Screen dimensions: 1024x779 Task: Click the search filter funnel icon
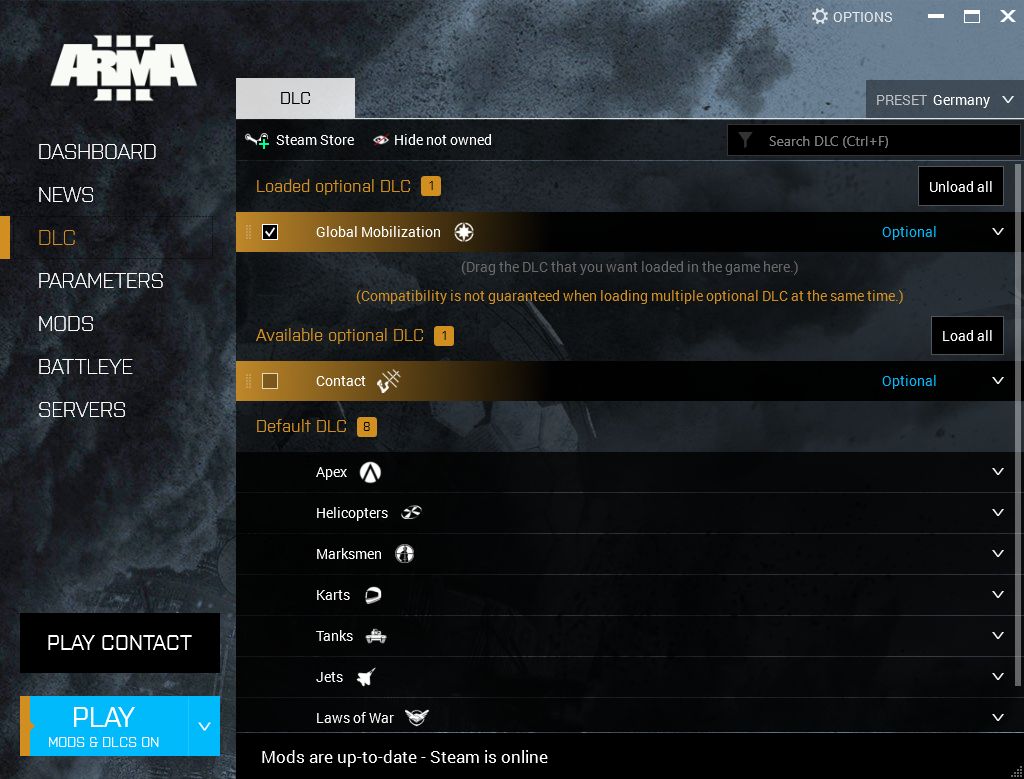tap(745, 140)
